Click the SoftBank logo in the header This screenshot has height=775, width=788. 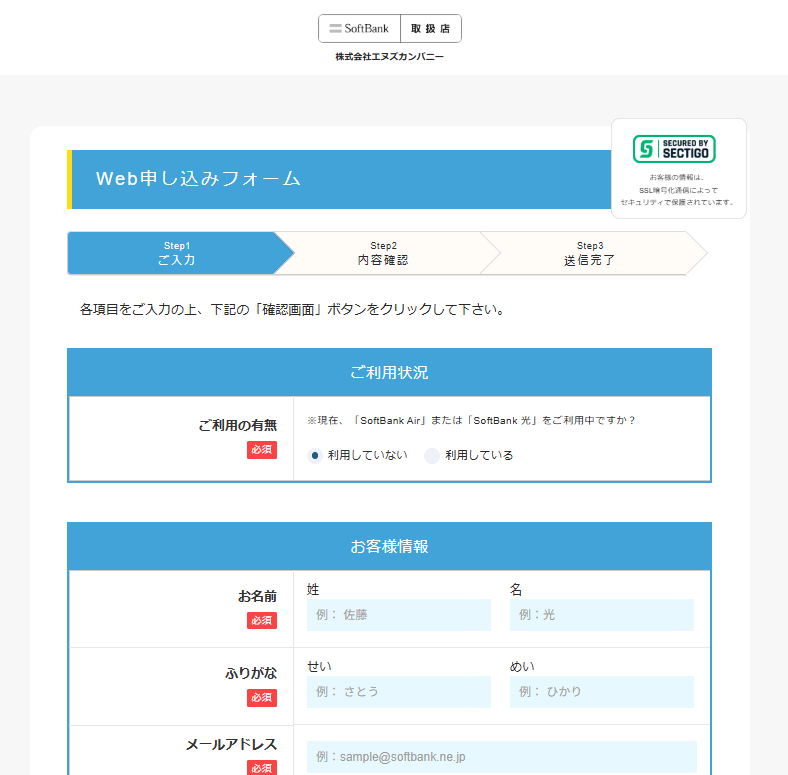pyautogui.click(x=359, y=29)
